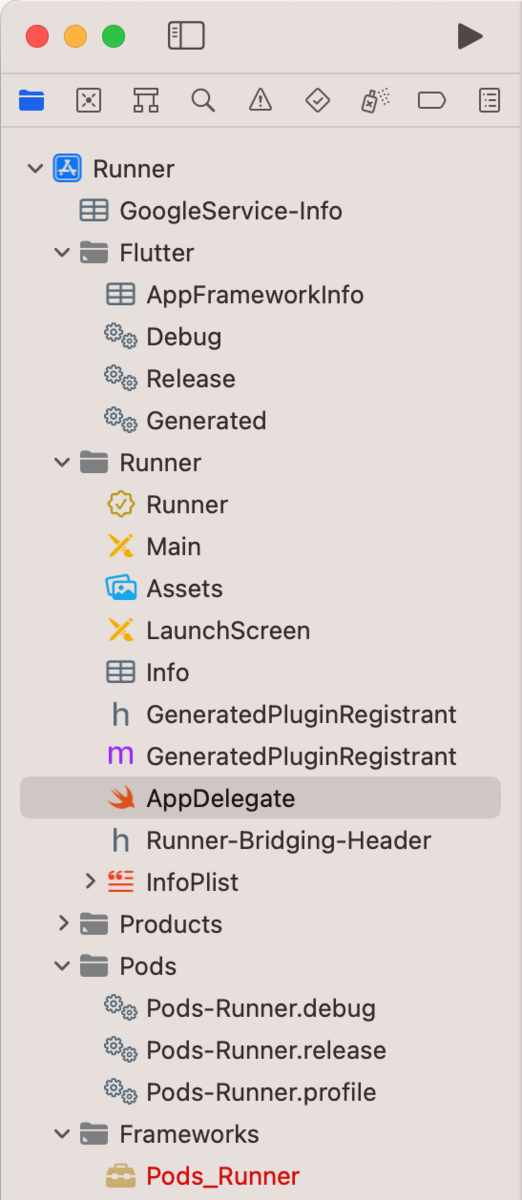The width and height of the screenshot is (522, 1200).
Task: Select the AppDelegate Swift file
Action: coord(260,798)
